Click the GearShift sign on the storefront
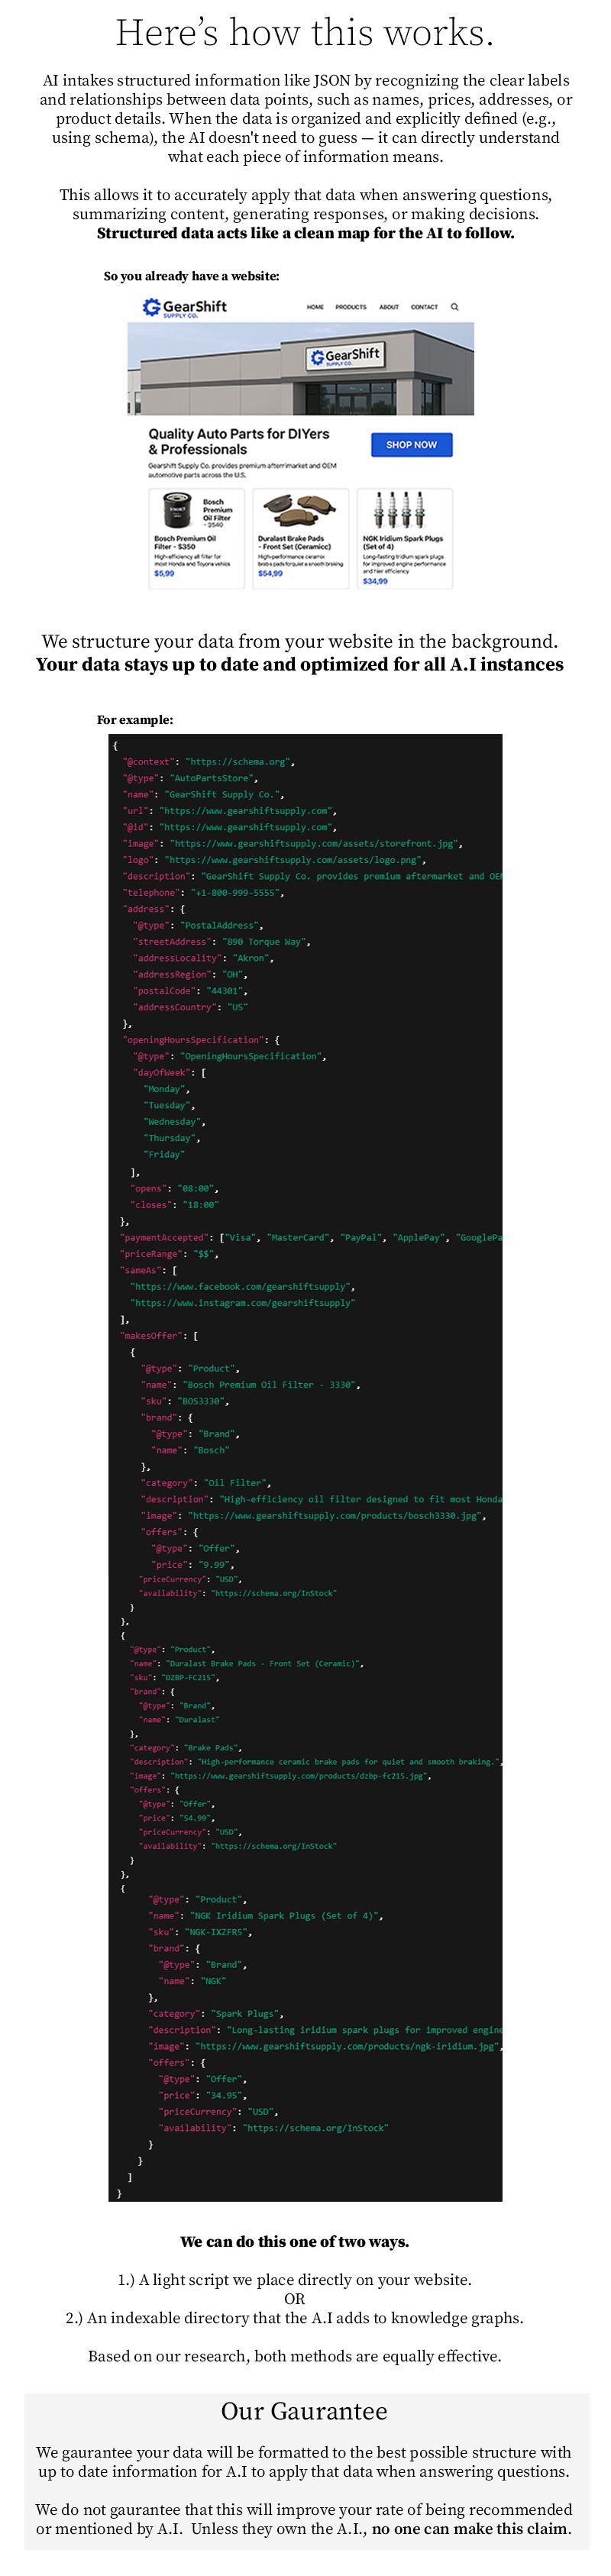This screenshot has height=2576, width=611. pos(345,356)
